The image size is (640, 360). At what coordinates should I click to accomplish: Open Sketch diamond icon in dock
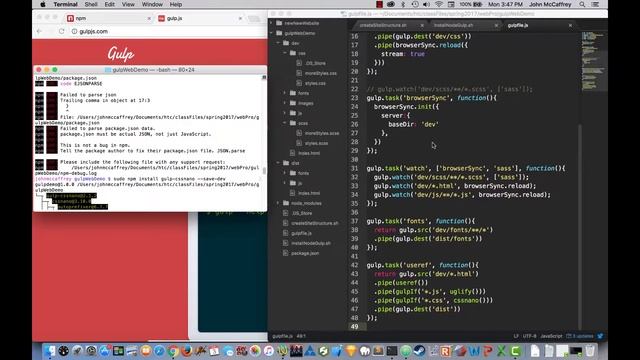[x=351, y=351]
